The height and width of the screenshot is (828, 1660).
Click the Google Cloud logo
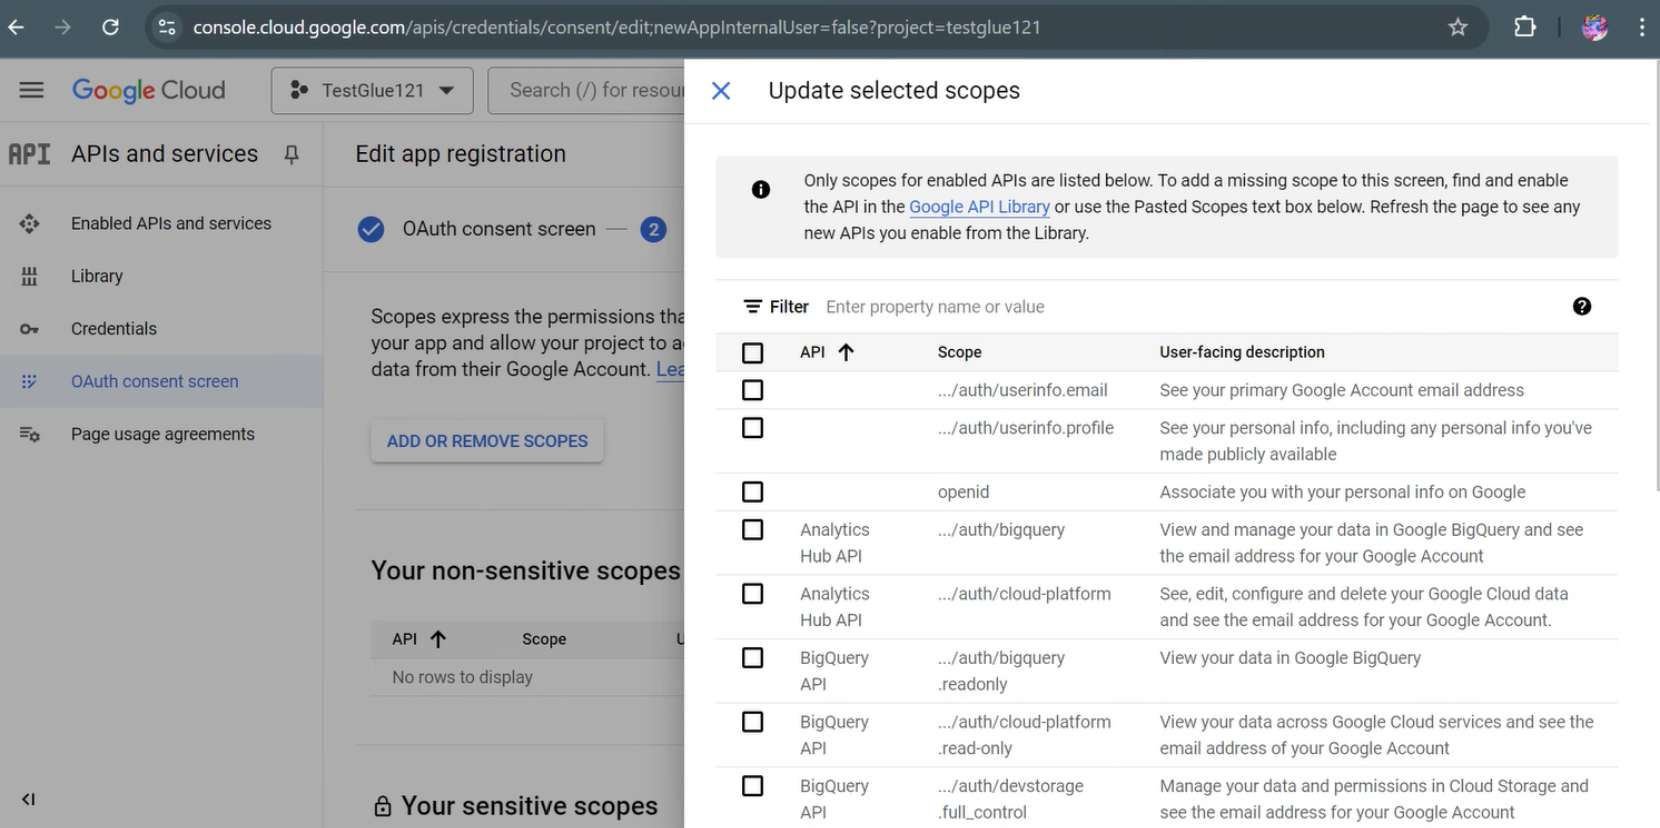149,90
